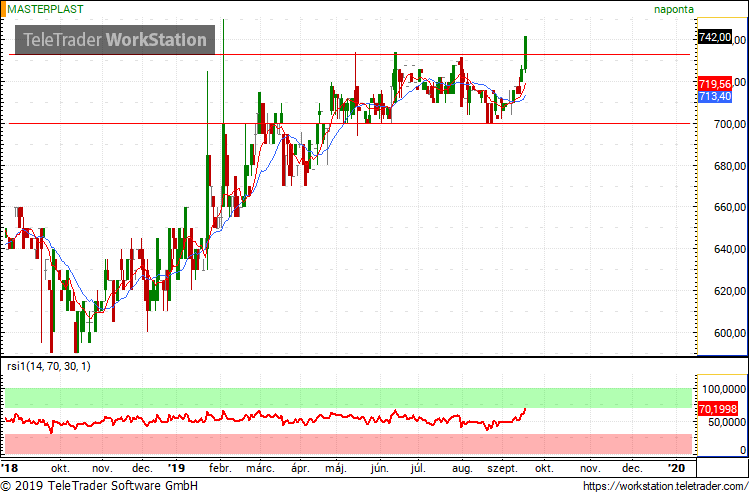749x494 pixels.
Task: Click the szept. month label
Action: point(503,468)
